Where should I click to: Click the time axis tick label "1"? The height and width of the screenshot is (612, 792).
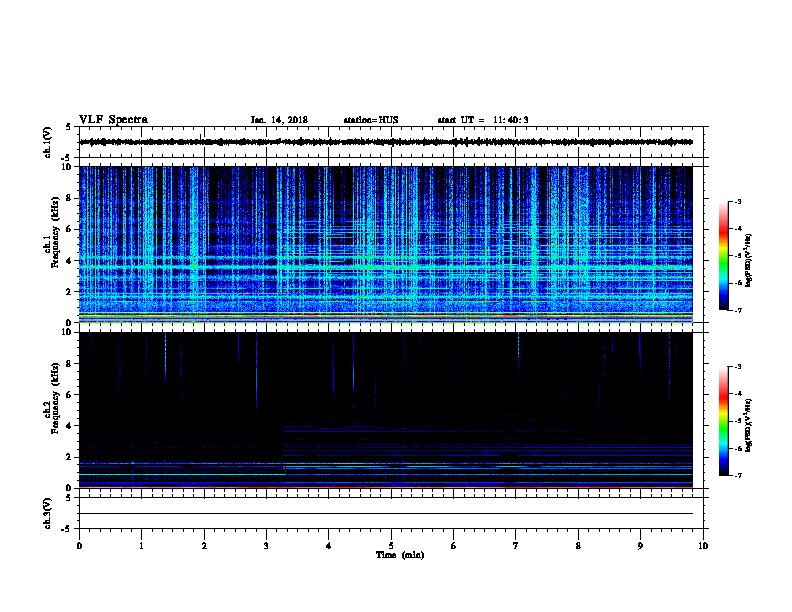141,546
